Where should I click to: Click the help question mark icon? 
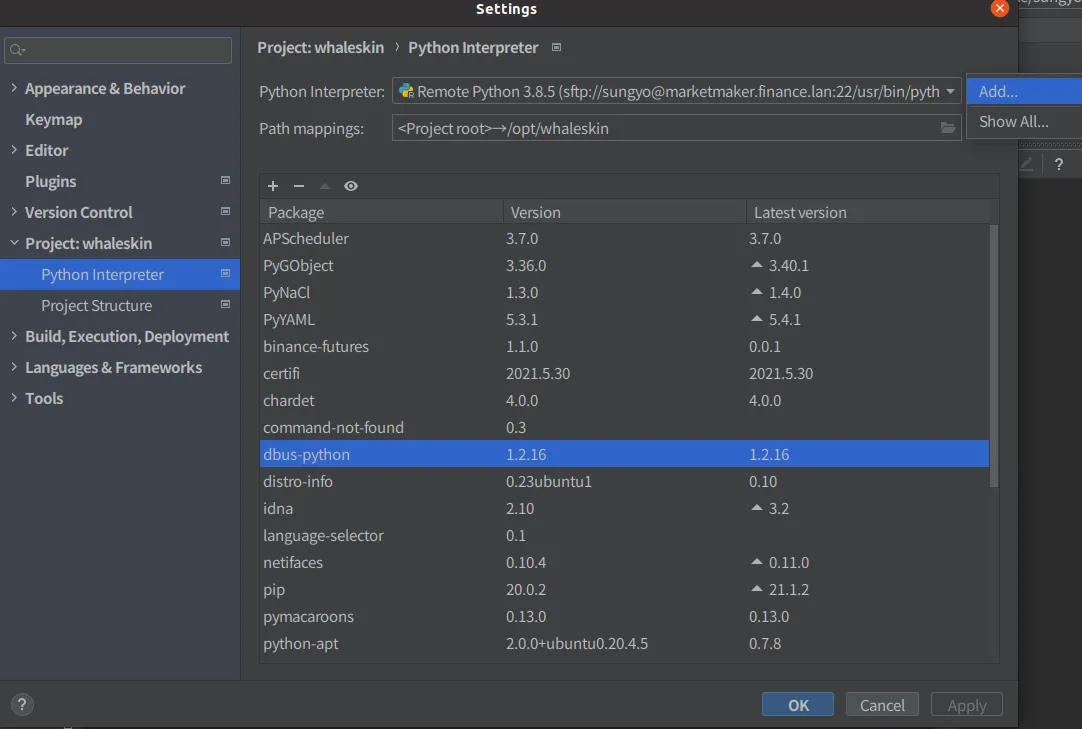pos(22,704)
